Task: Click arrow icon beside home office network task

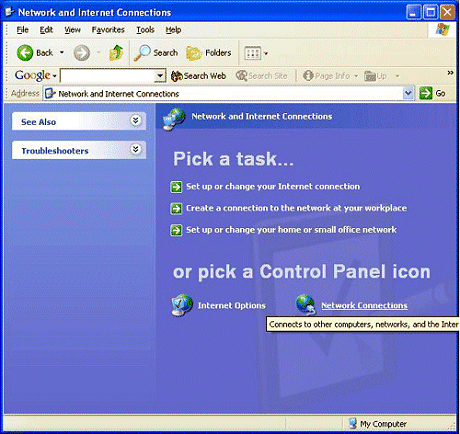Action: [x=176, y=230]
